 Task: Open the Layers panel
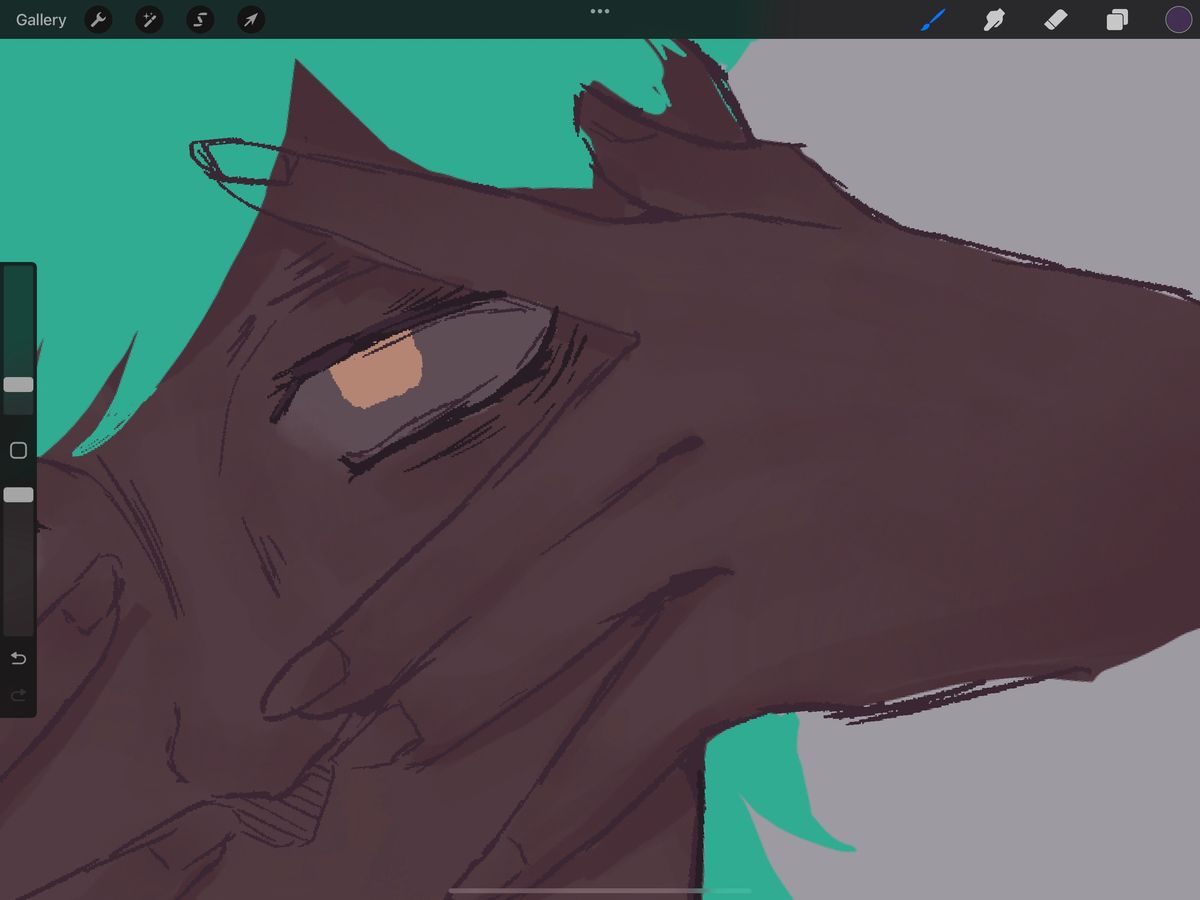1117,19
